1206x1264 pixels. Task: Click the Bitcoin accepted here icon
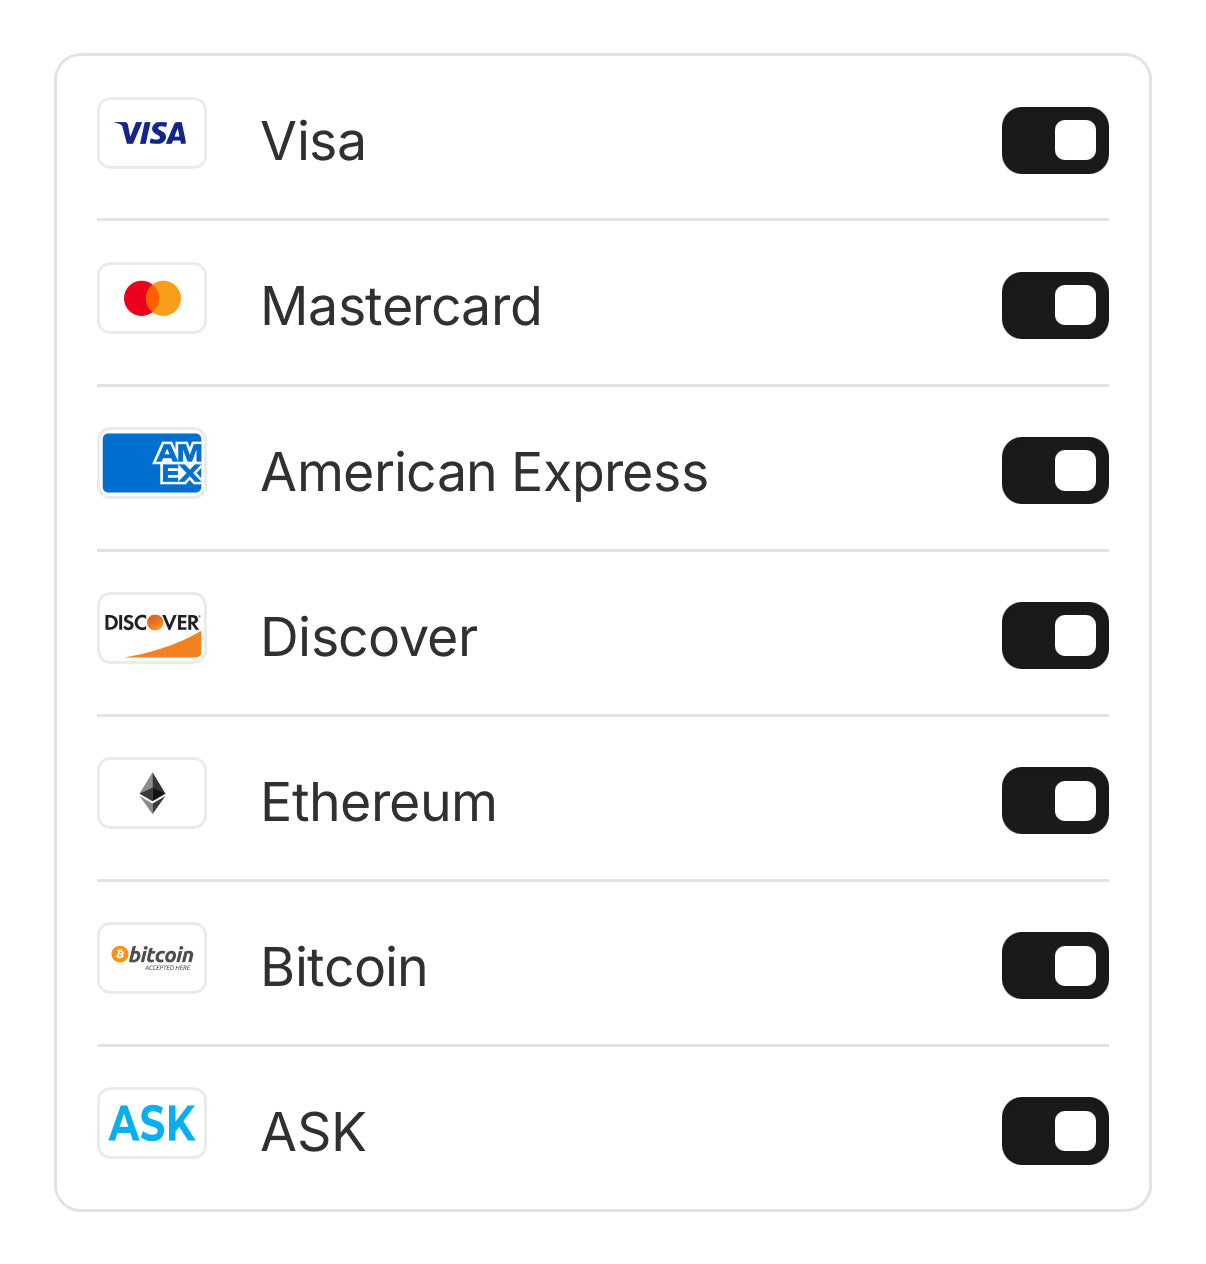click(x=152, y=958)
